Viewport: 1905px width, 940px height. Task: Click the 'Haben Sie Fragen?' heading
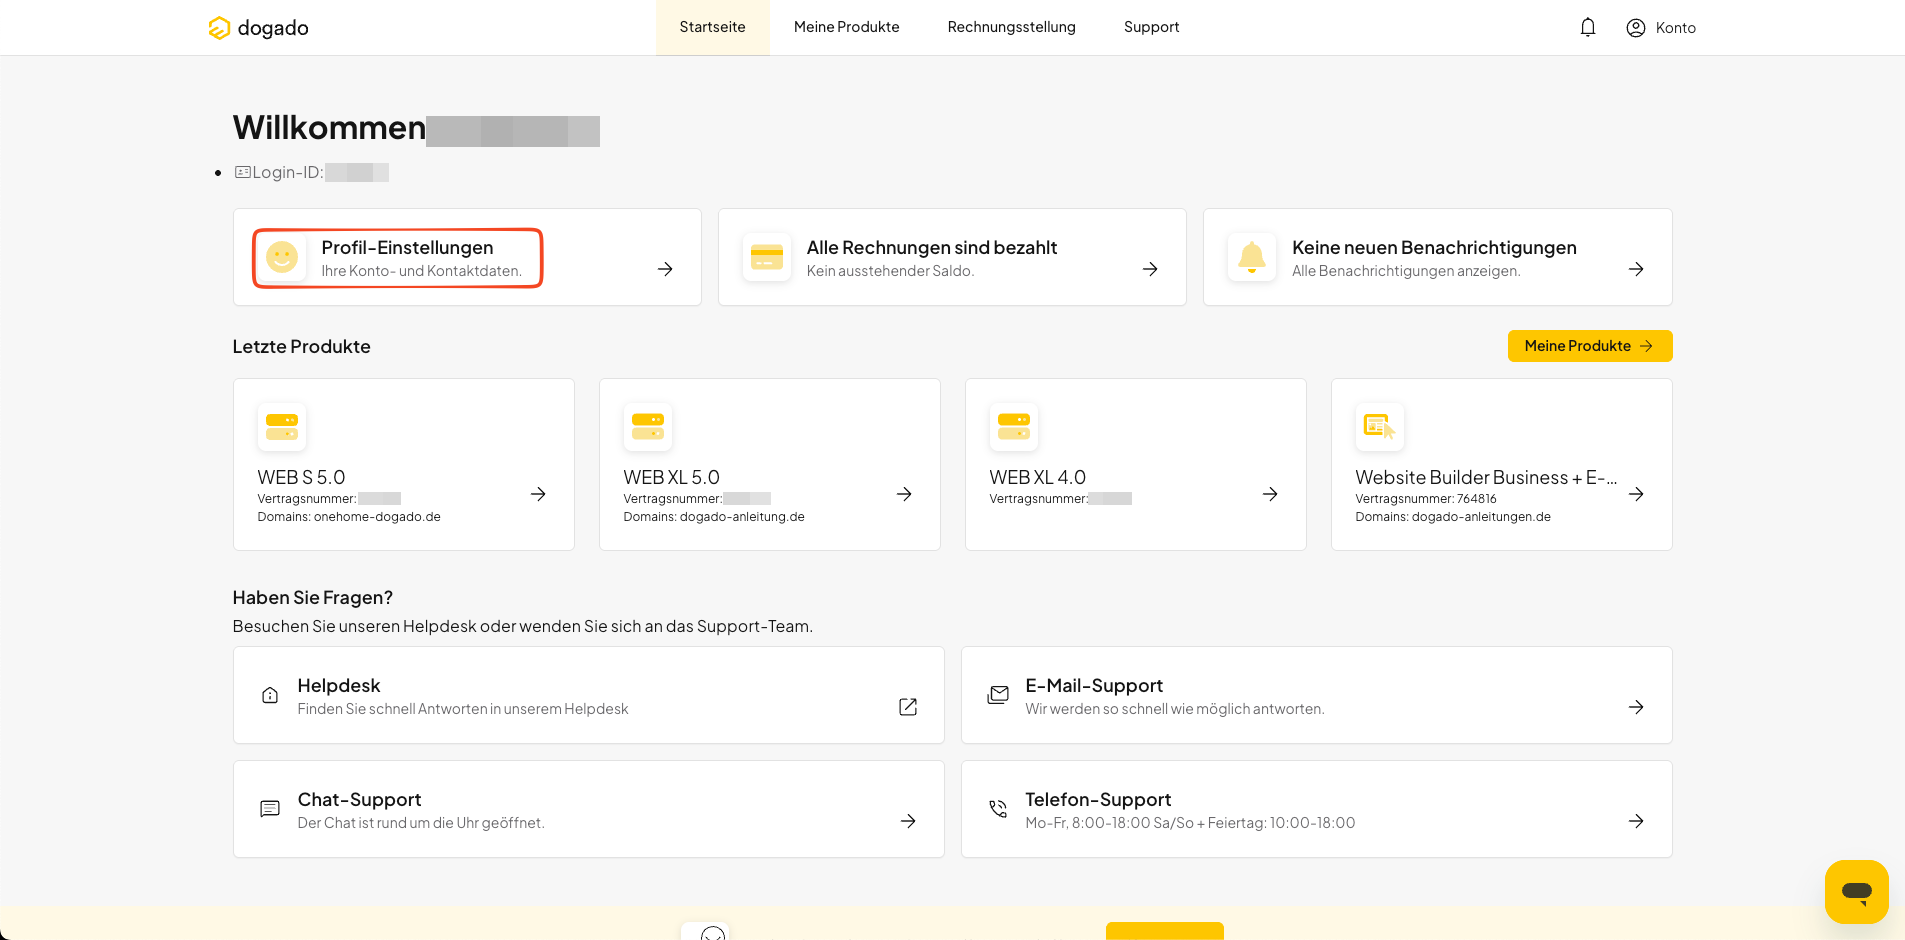[313, 597]
